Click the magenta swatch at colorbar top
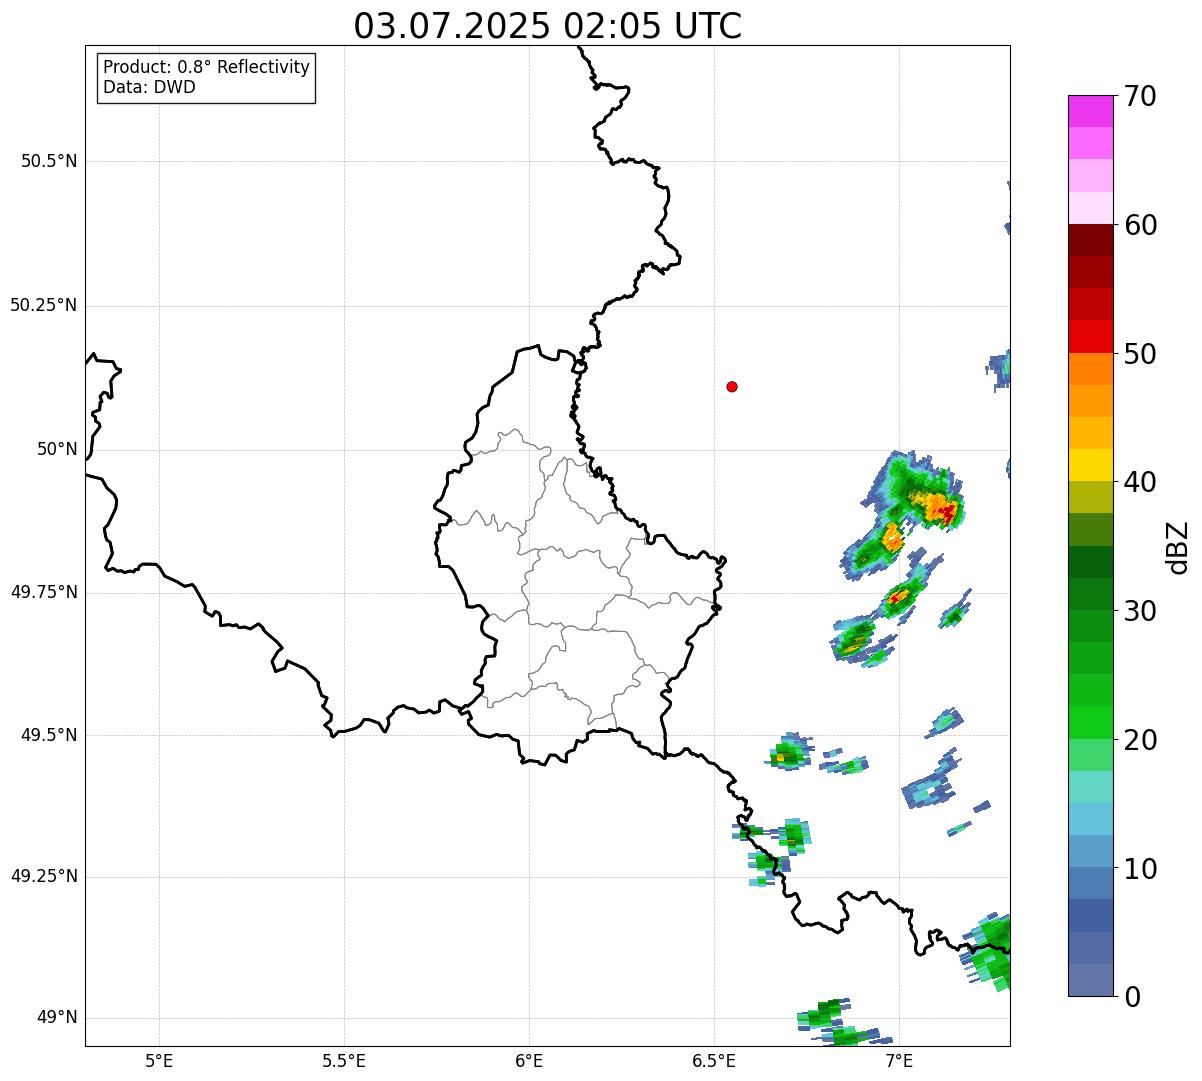 coord(1090,111)
